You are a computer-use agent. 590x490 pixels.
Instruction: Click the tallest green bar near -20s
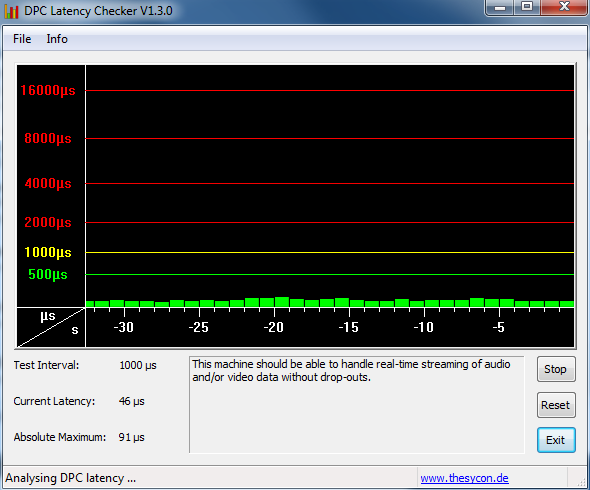(282, 302)
